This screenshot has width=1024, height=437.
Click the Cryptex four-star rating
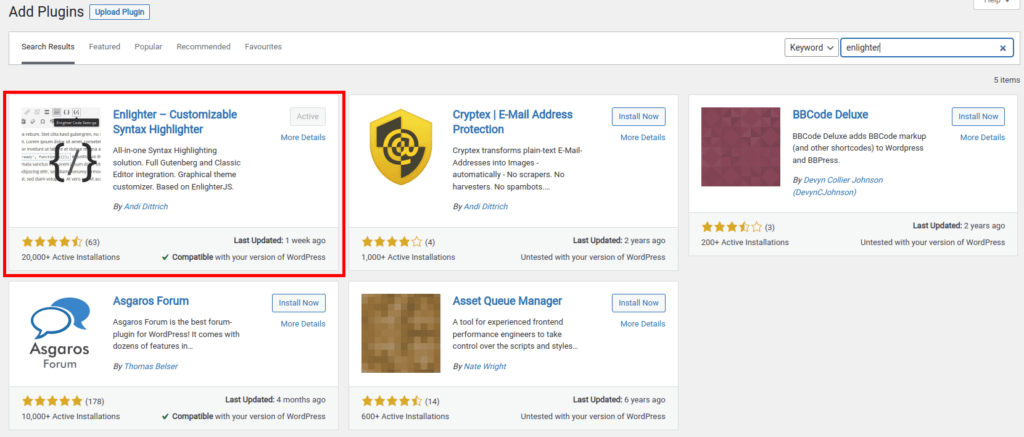coord(392,242)
